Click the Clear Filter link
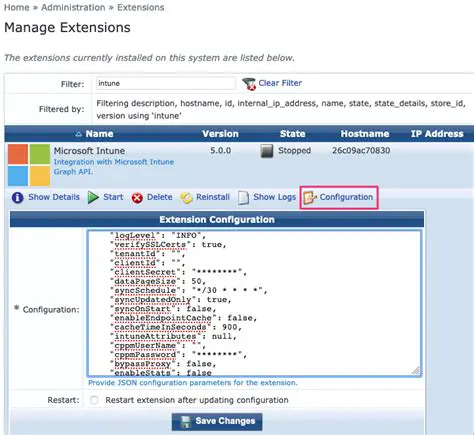This screenshot has height=435, width=474. click(x=280, y=83)
